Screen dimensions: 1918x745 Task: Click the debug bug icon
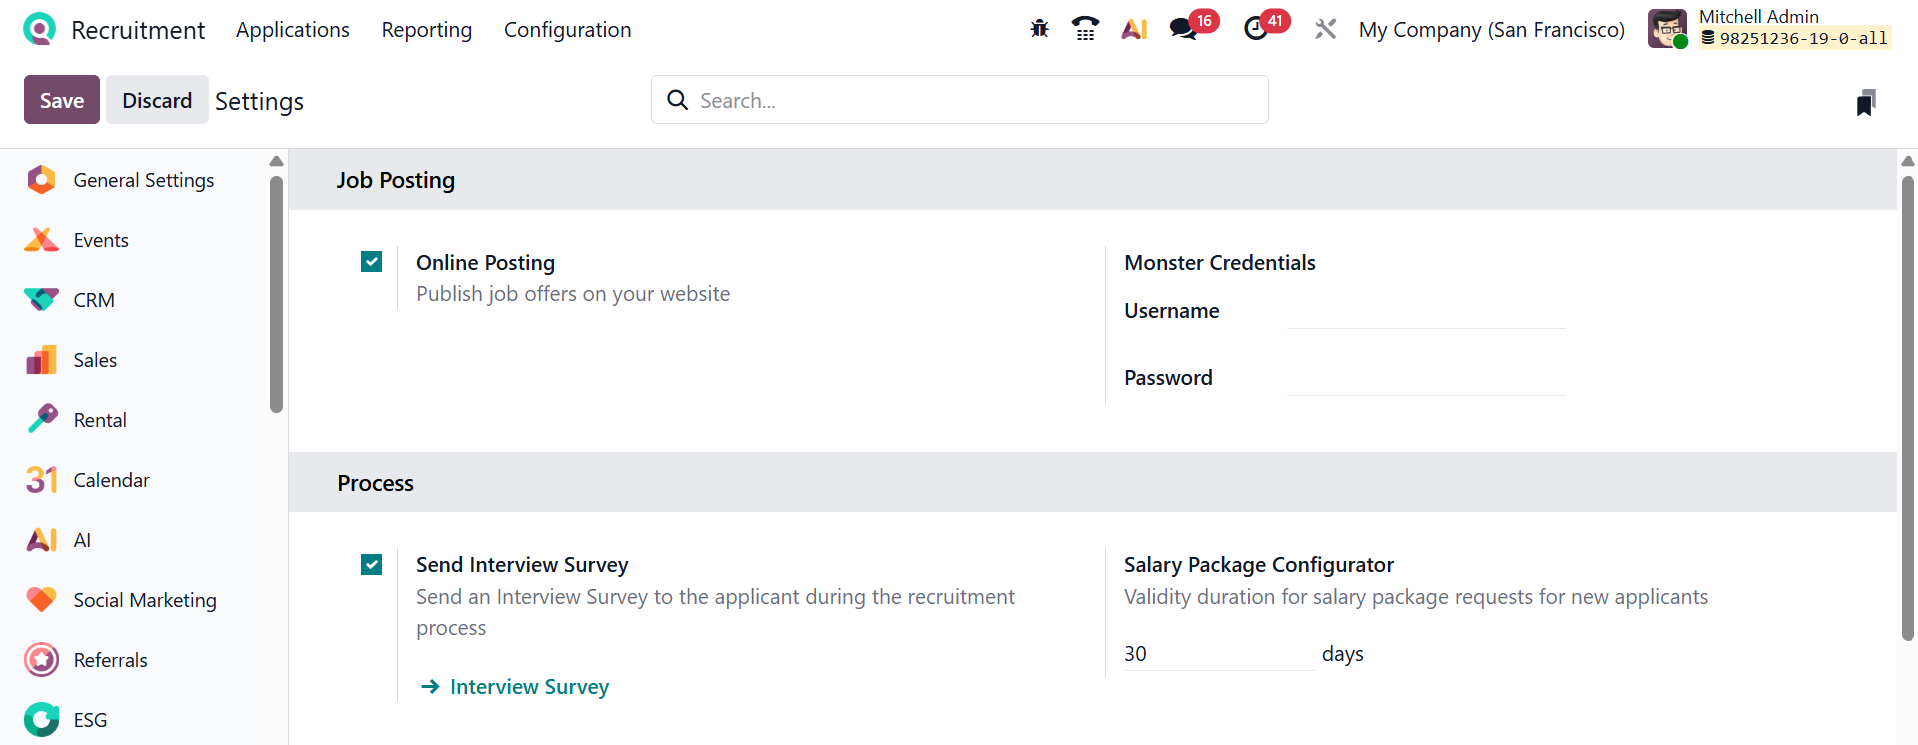point(1040,29)
